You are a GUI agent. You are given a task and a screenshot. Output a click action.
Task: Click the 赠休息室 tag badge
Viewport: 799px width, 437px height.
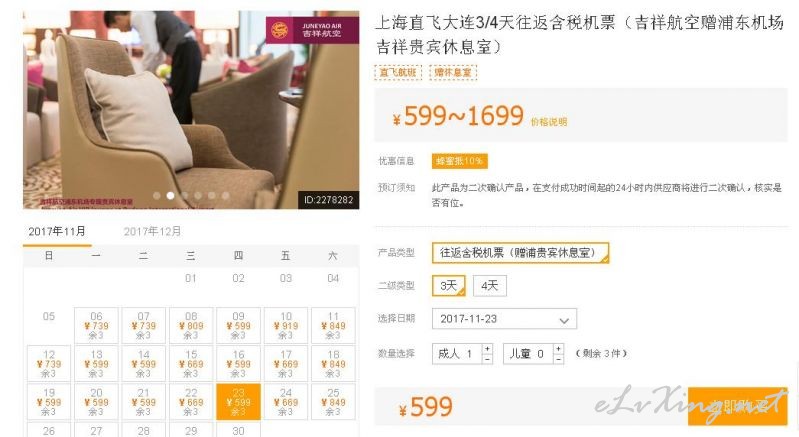click(453, 72)
